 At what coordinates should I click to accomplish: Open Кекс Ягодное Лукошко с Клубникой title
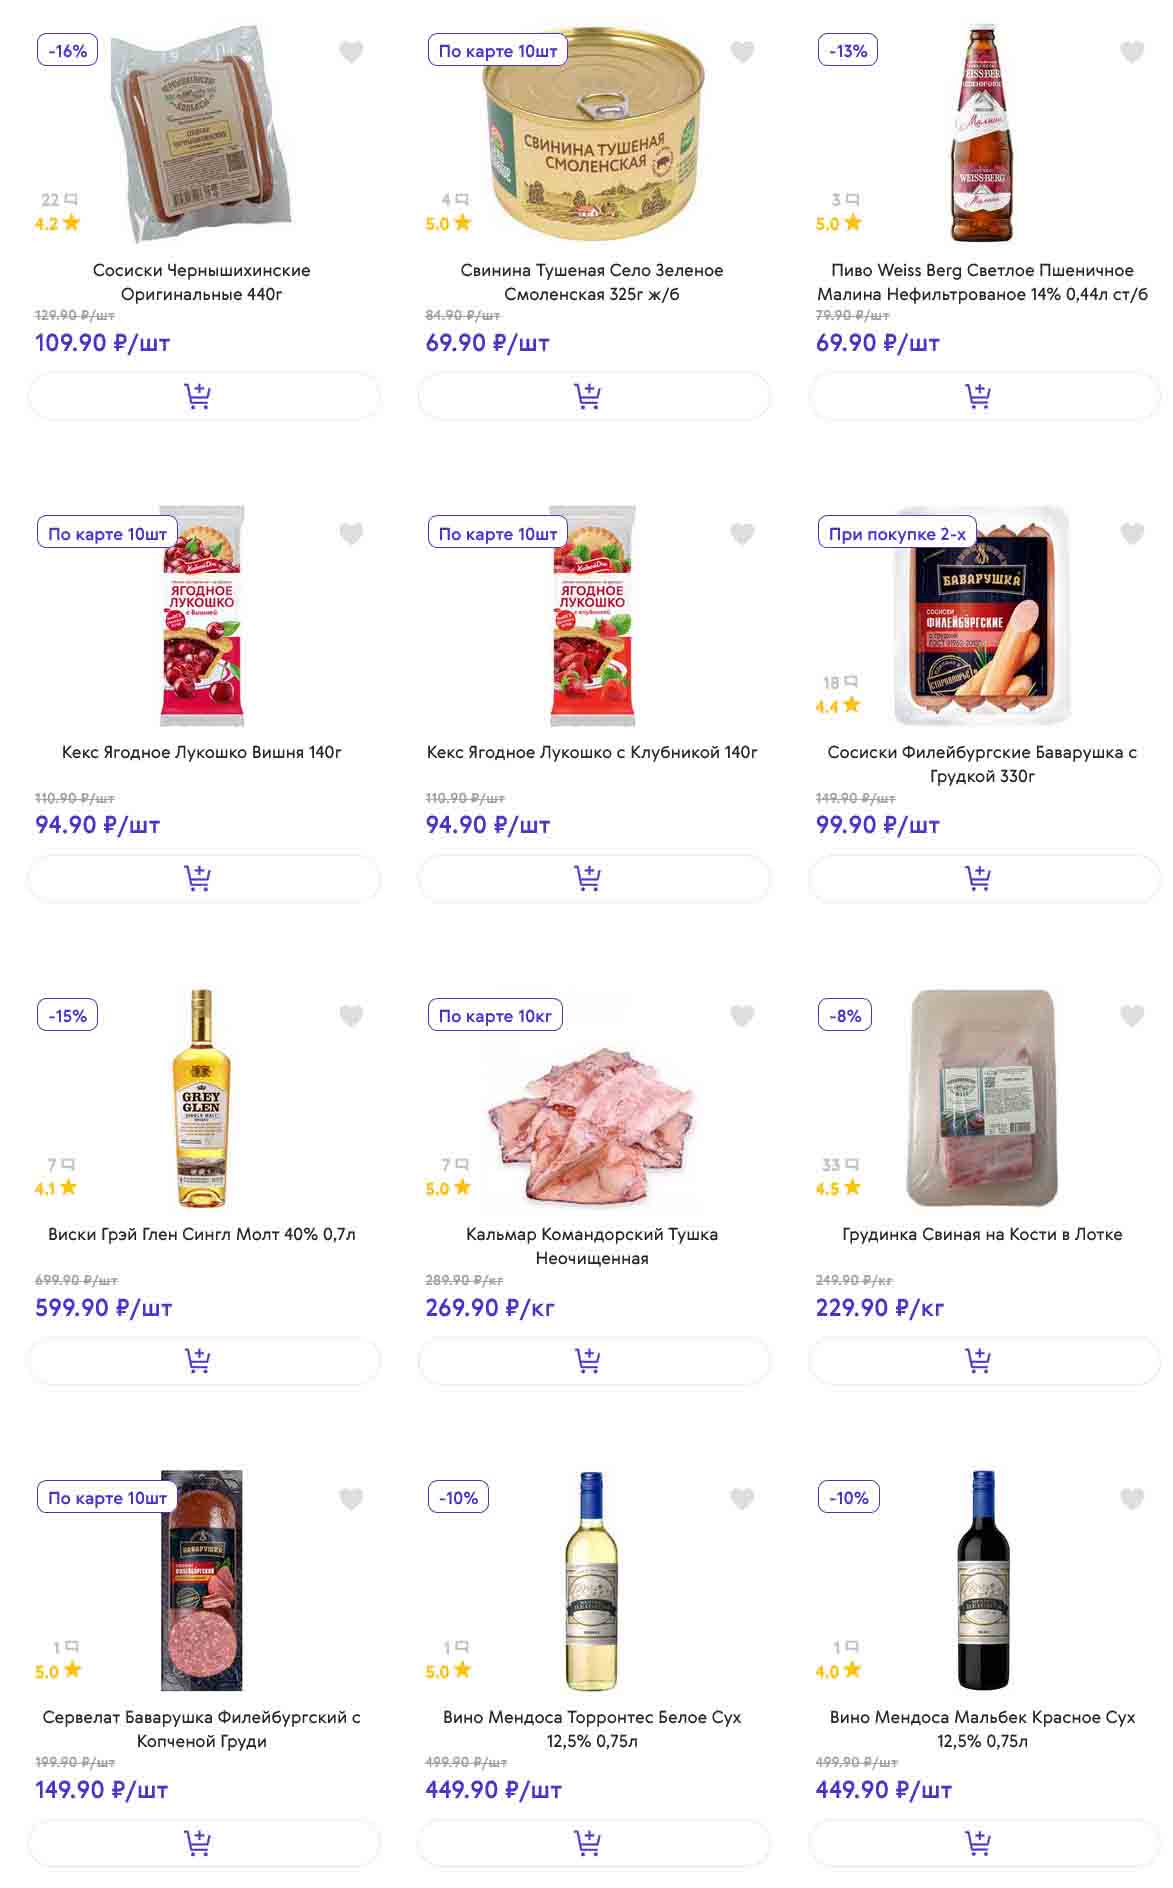(x=592, y=752)
